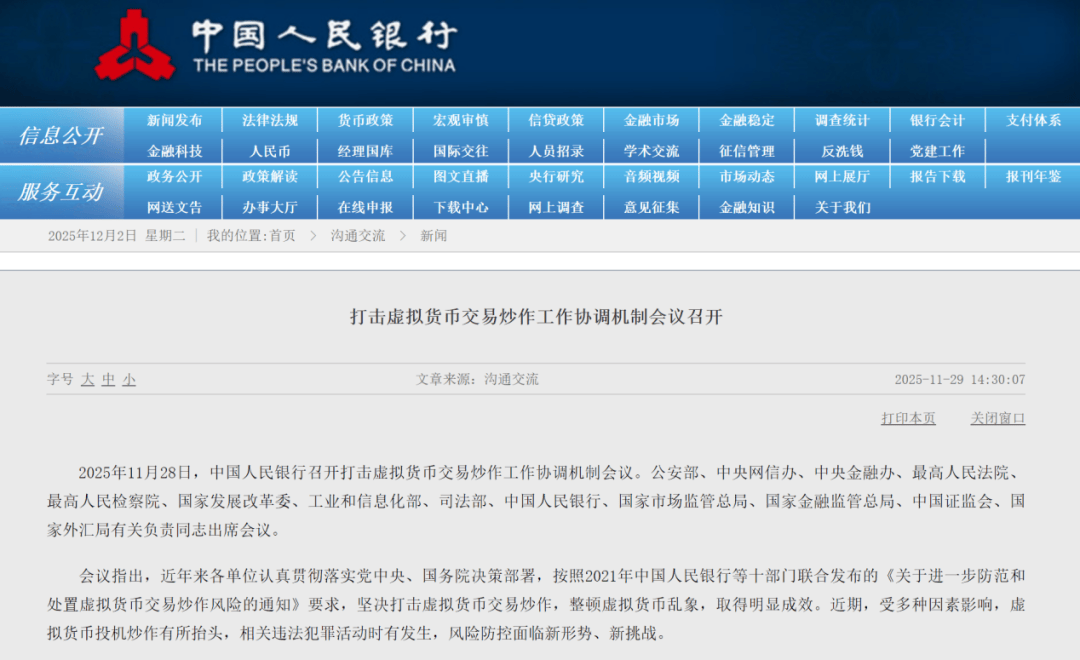
Task: Click the People's Bank of China logo
Action: coord(134,45)
